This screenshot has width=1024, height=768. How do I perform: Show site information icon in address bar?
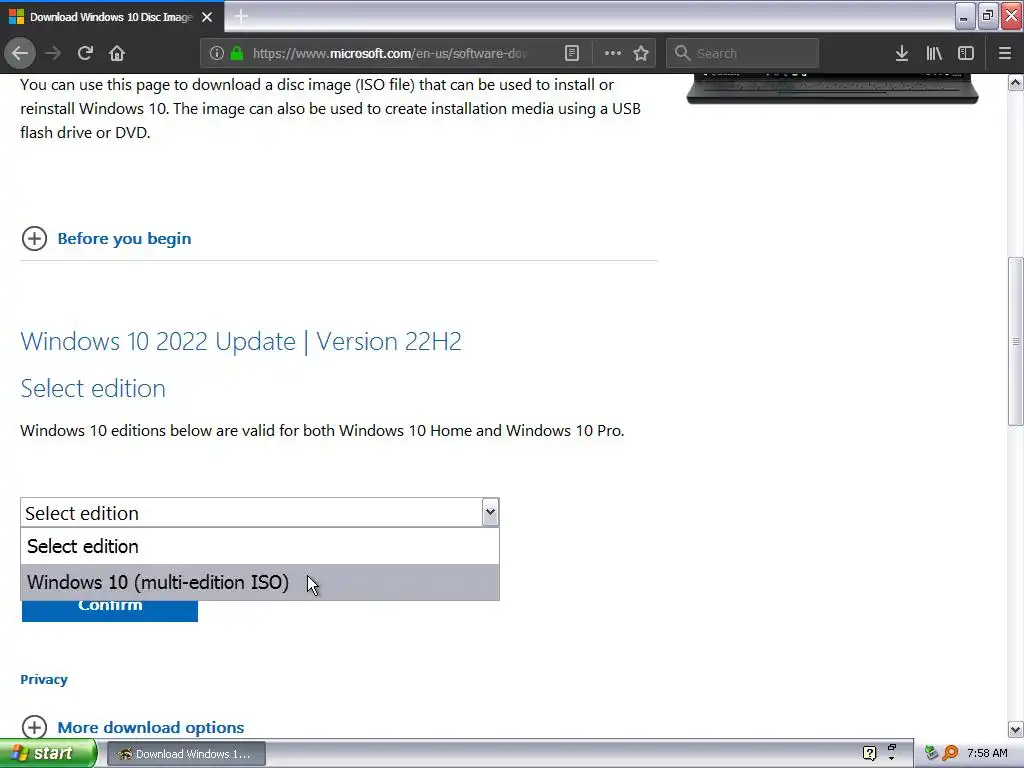216,54
